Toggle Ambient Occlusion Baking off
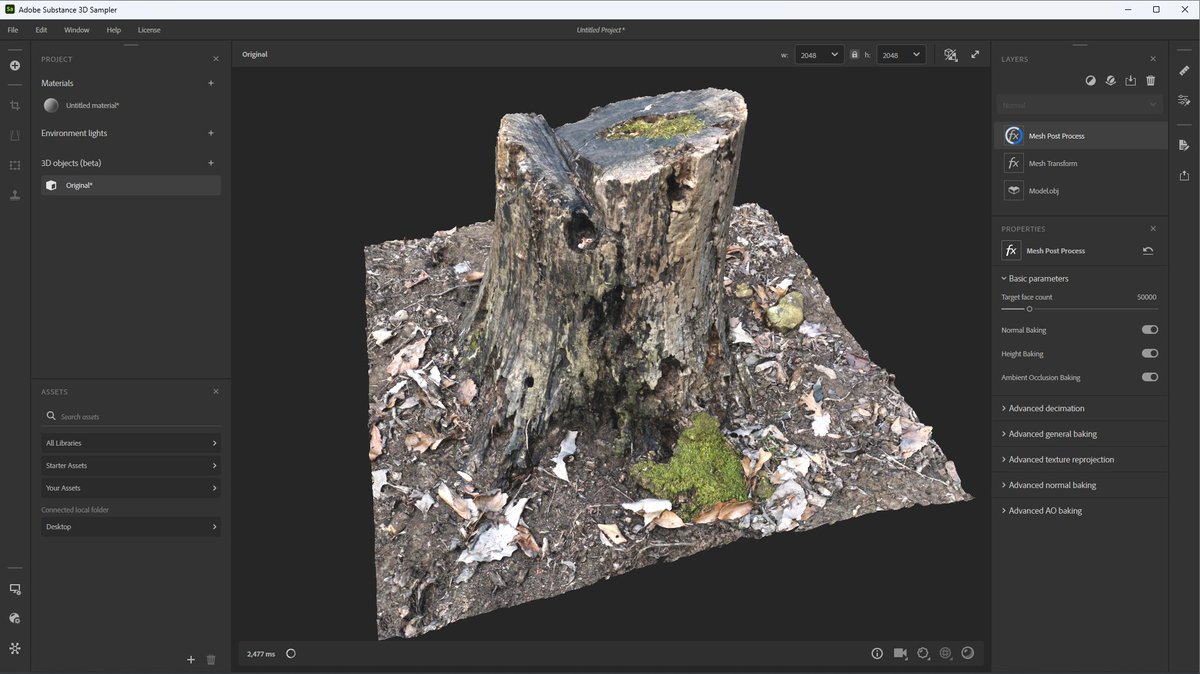 [x=1149, y=378]
